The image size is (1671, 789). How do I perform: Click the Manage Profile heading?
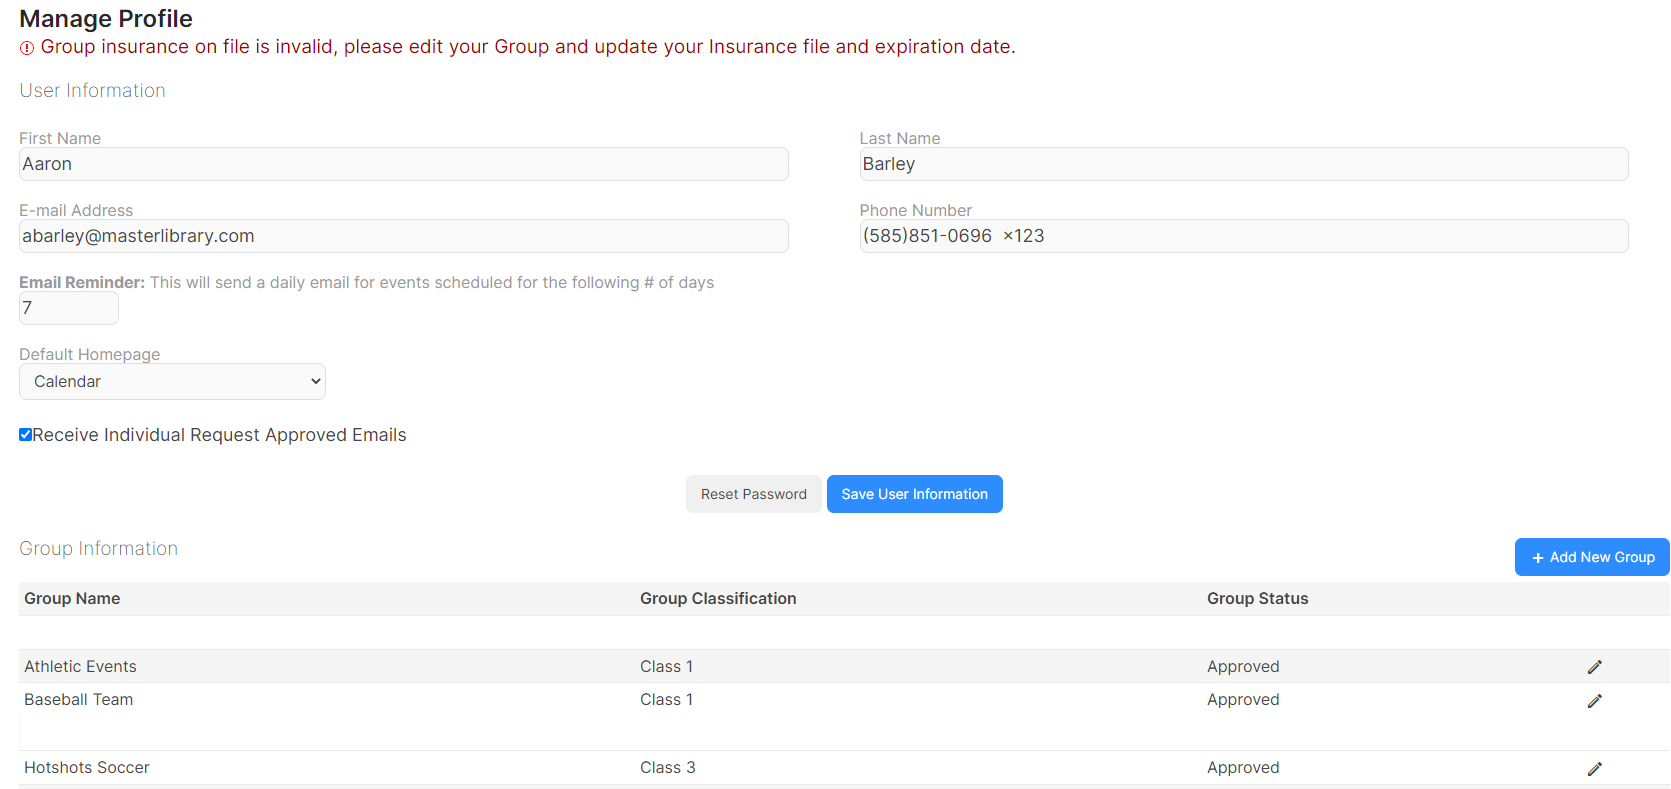pyautogui.click(x=106, y=19)
